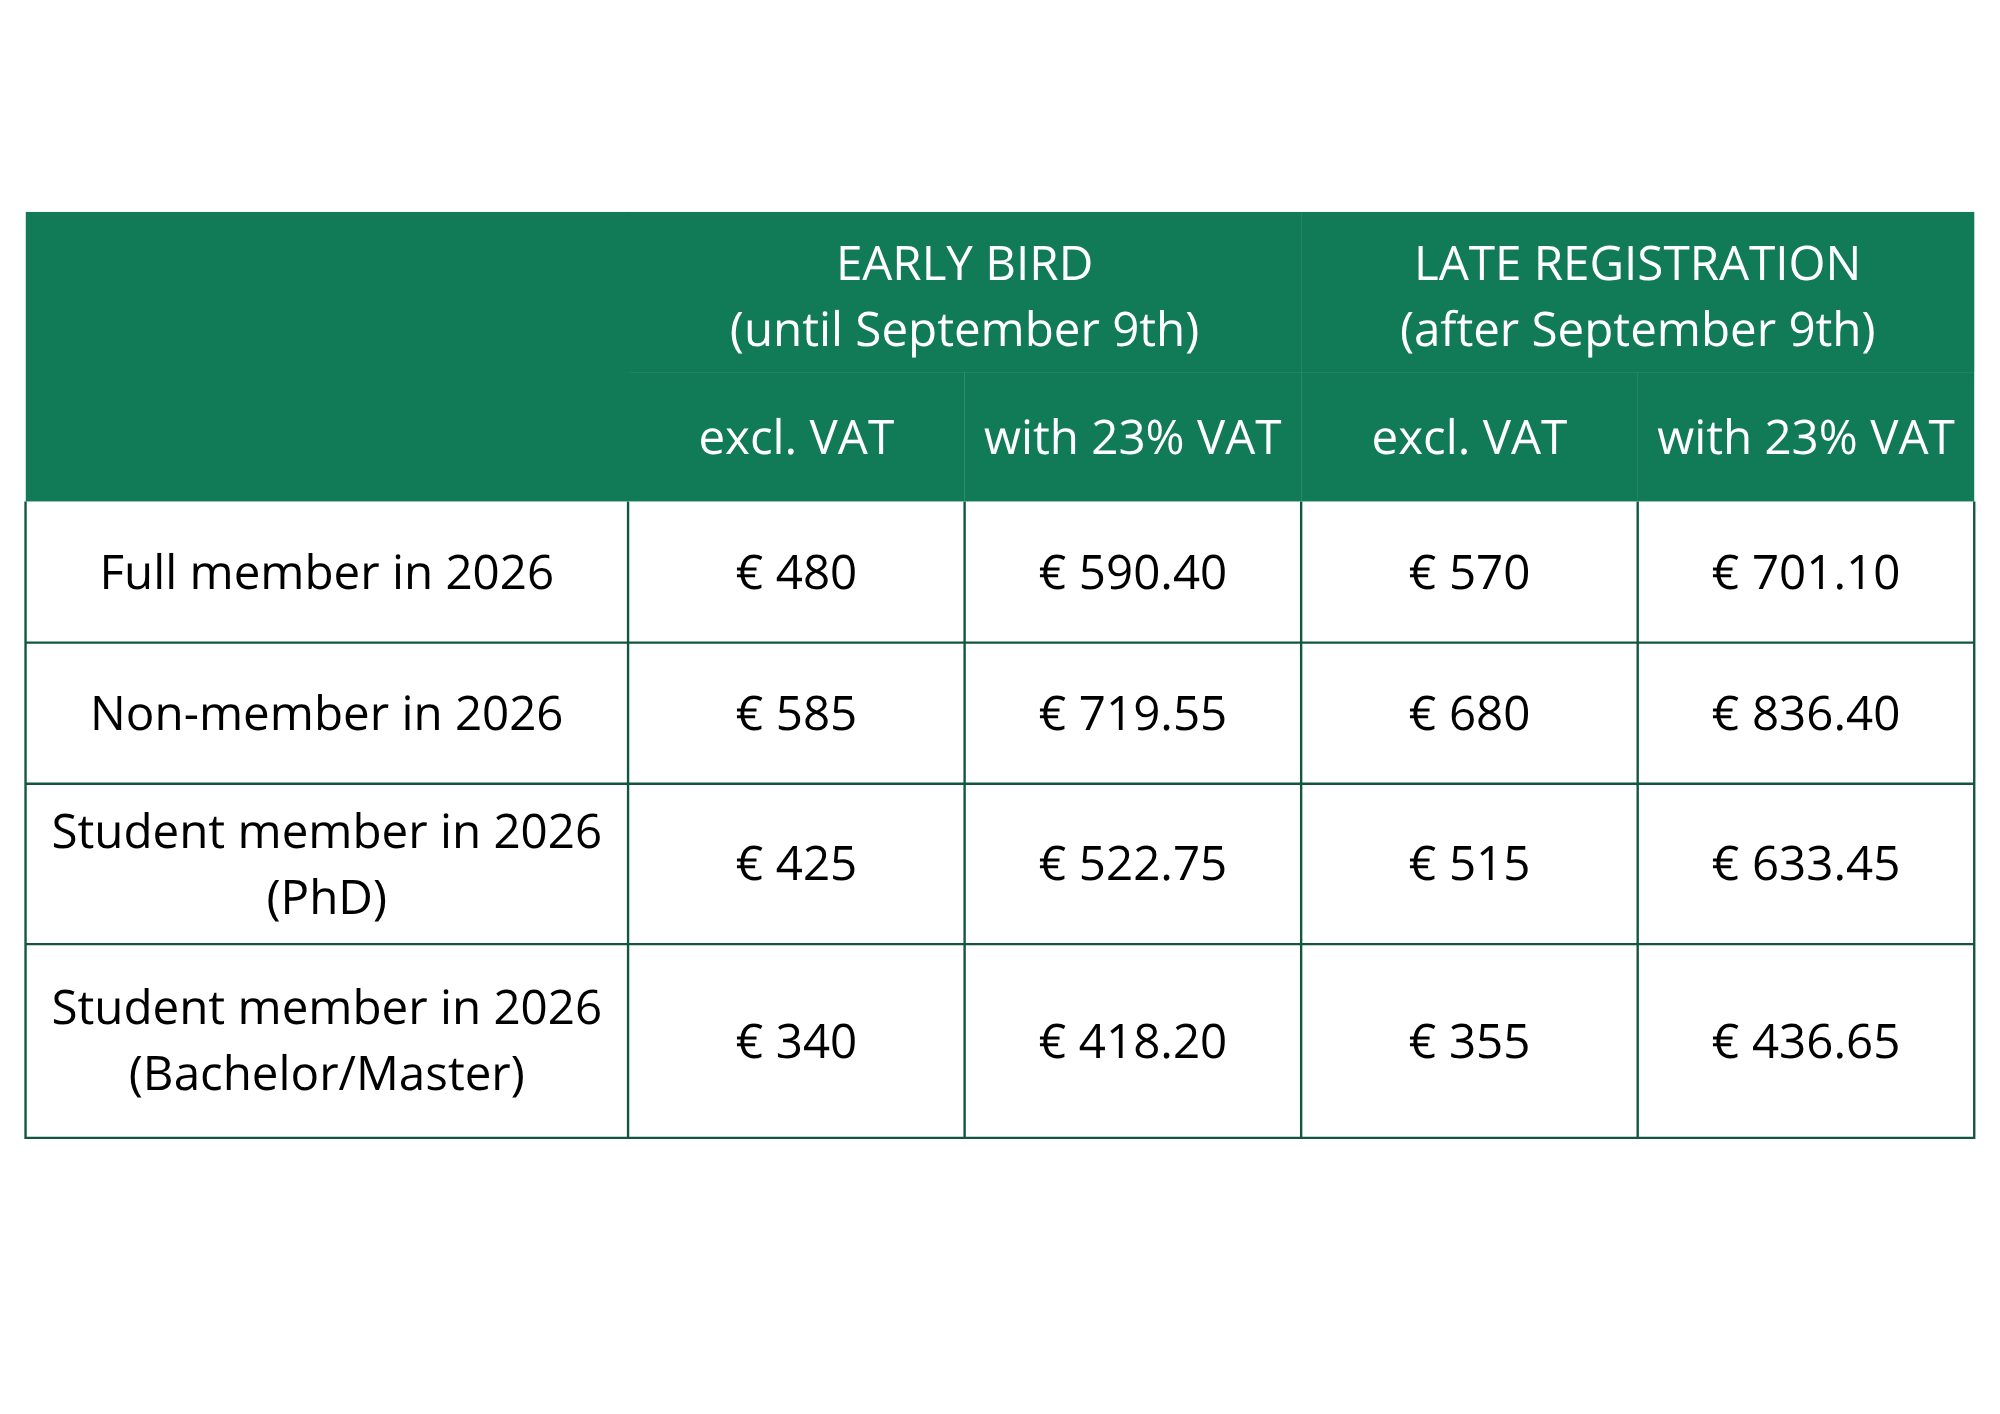Select the € 585 price cell
The image size is (2000, 1414).
click(796, 713)
